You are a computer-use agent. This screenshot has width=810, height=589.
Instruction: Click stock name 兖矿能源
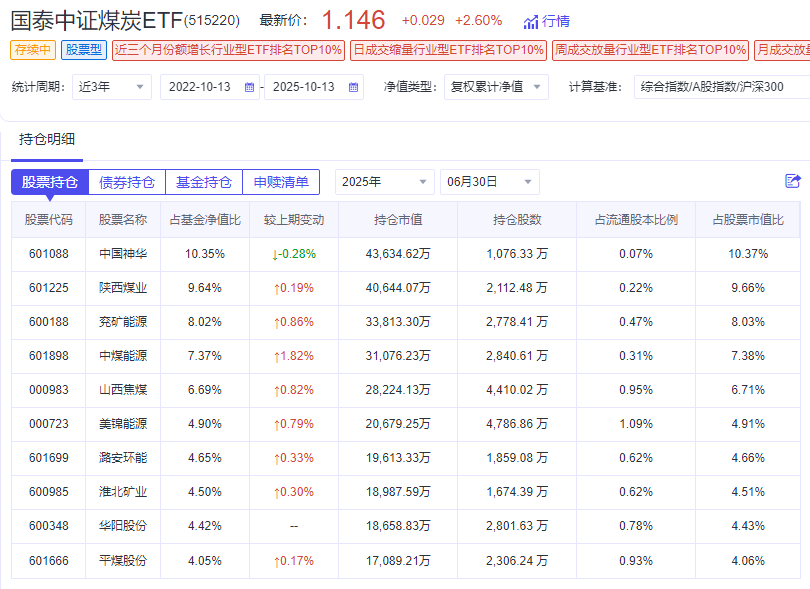123,322
